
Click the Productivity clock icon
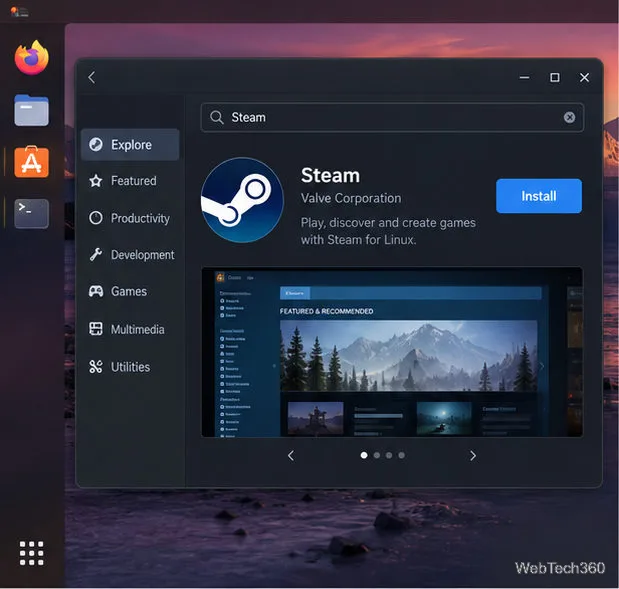tap(96, 218)
